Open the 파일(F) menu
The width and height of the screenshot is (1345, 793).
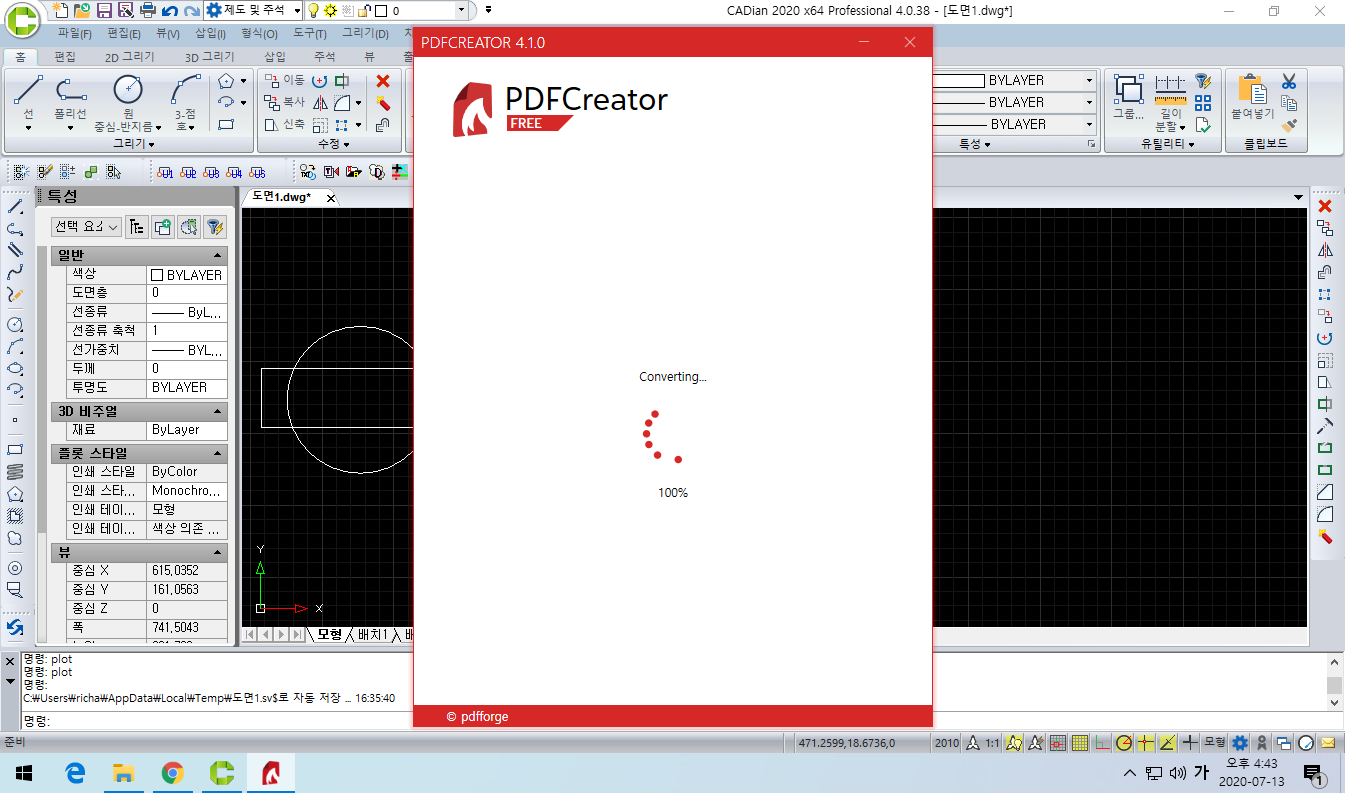[x=75, y=34]
